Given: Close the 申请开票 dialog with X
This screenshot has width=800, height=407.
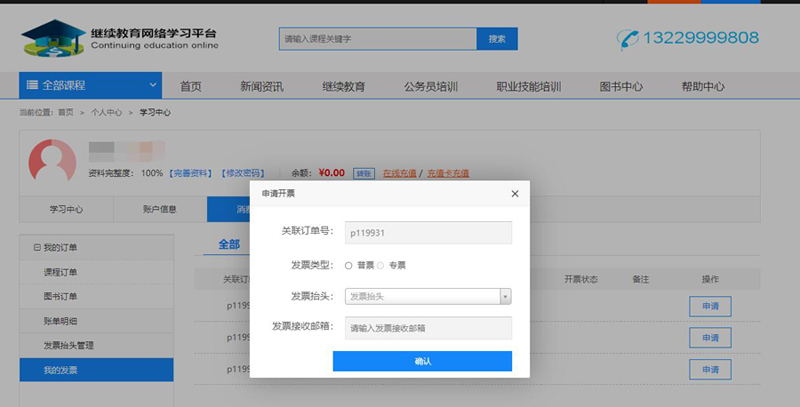Looking at the screenshot, I should [x=515, y=193].
